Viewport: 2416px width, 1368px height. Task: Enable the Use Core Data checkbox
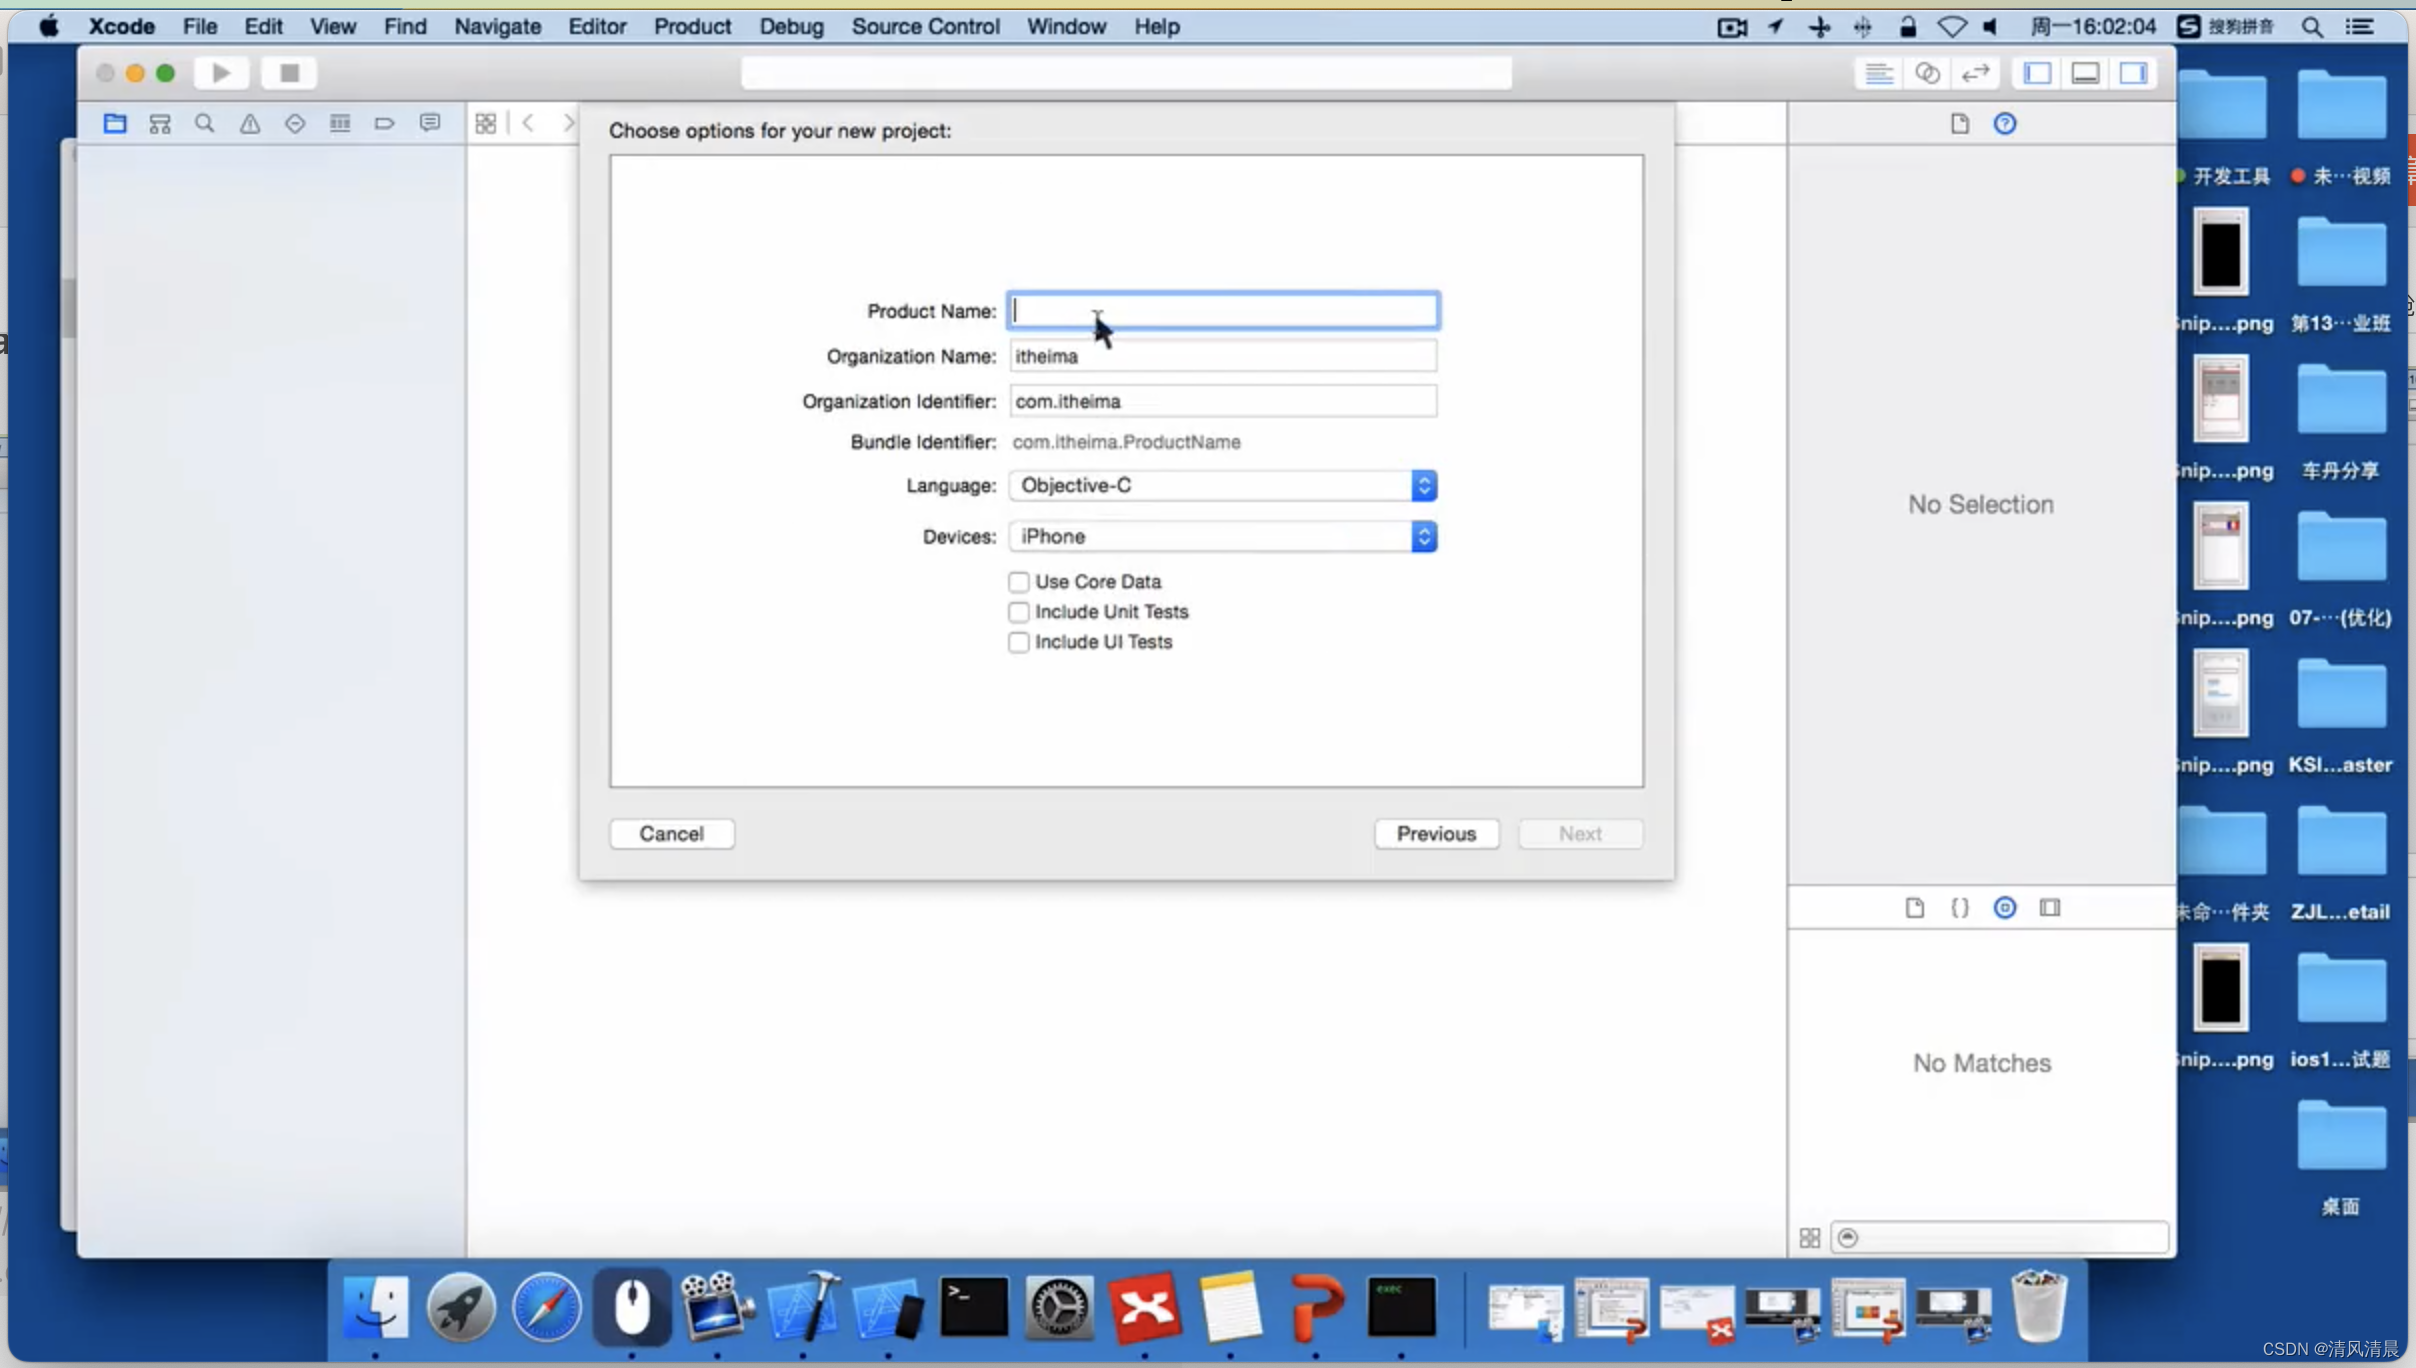1017,581
